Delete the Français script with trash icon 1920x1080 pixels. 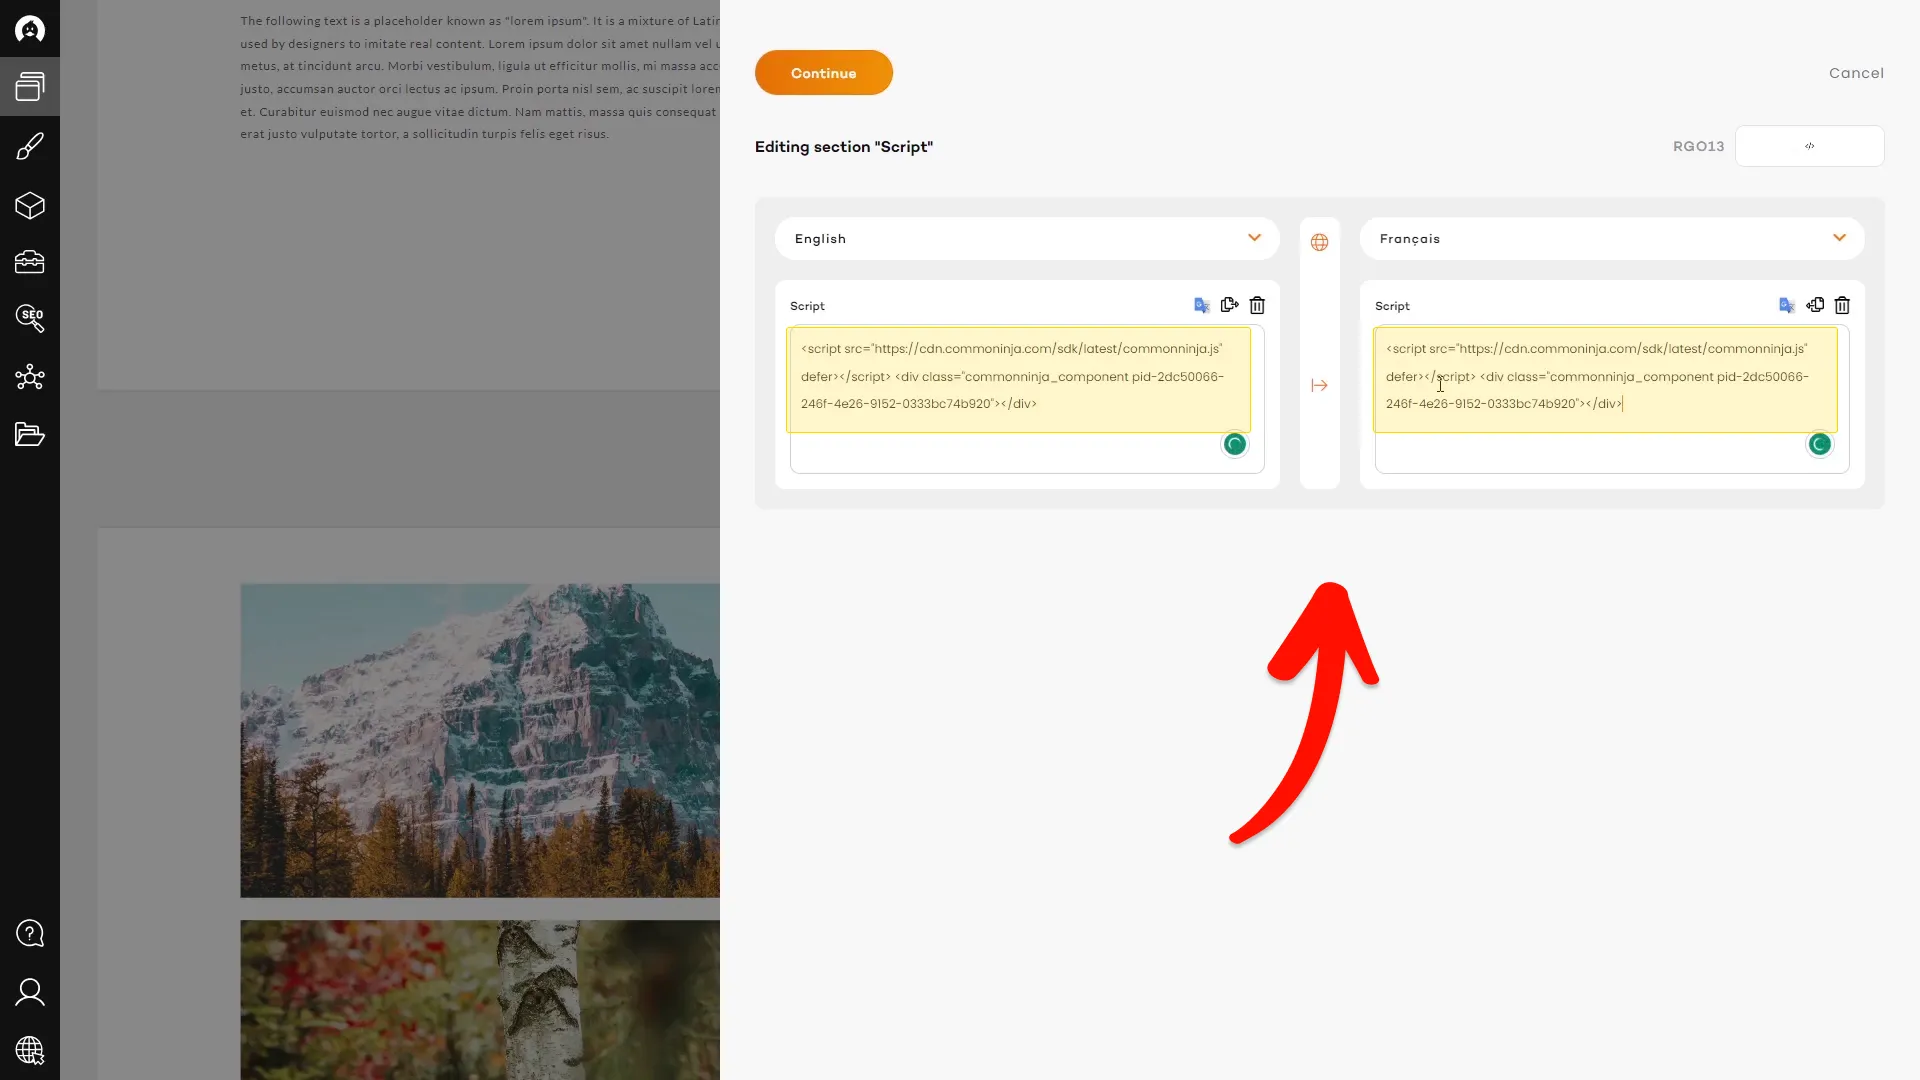pos(1842,305)
